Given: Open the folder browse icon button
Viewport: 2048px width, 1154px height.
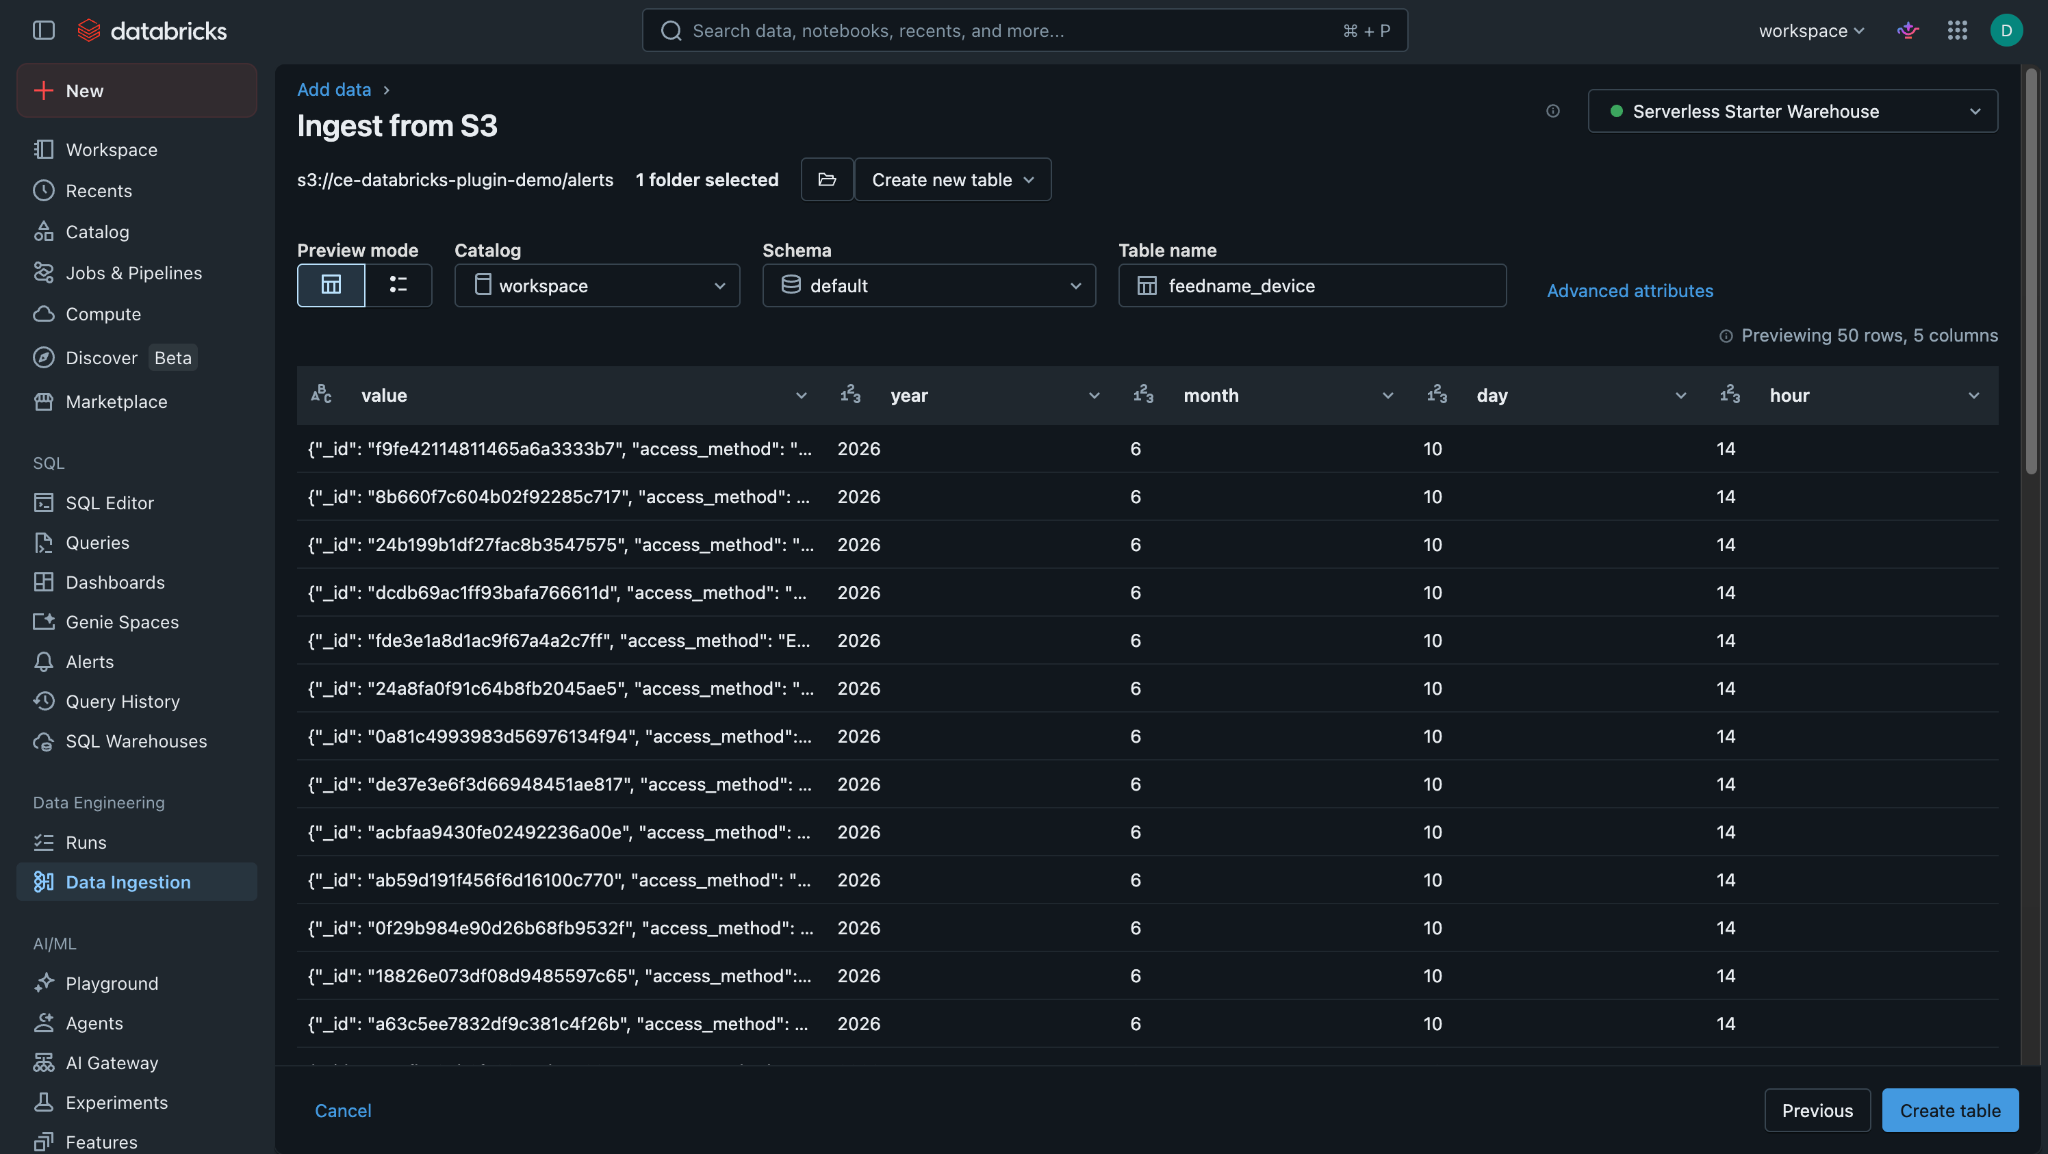Looking at the screenshot, I should coord(827,179).
